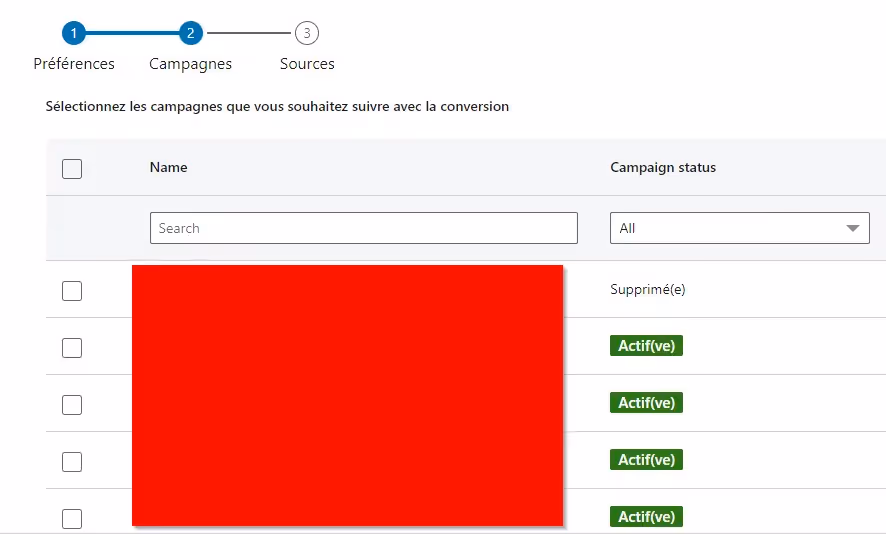Click the Sources step label
Viewport: 886px width, 534px height.
307,64
